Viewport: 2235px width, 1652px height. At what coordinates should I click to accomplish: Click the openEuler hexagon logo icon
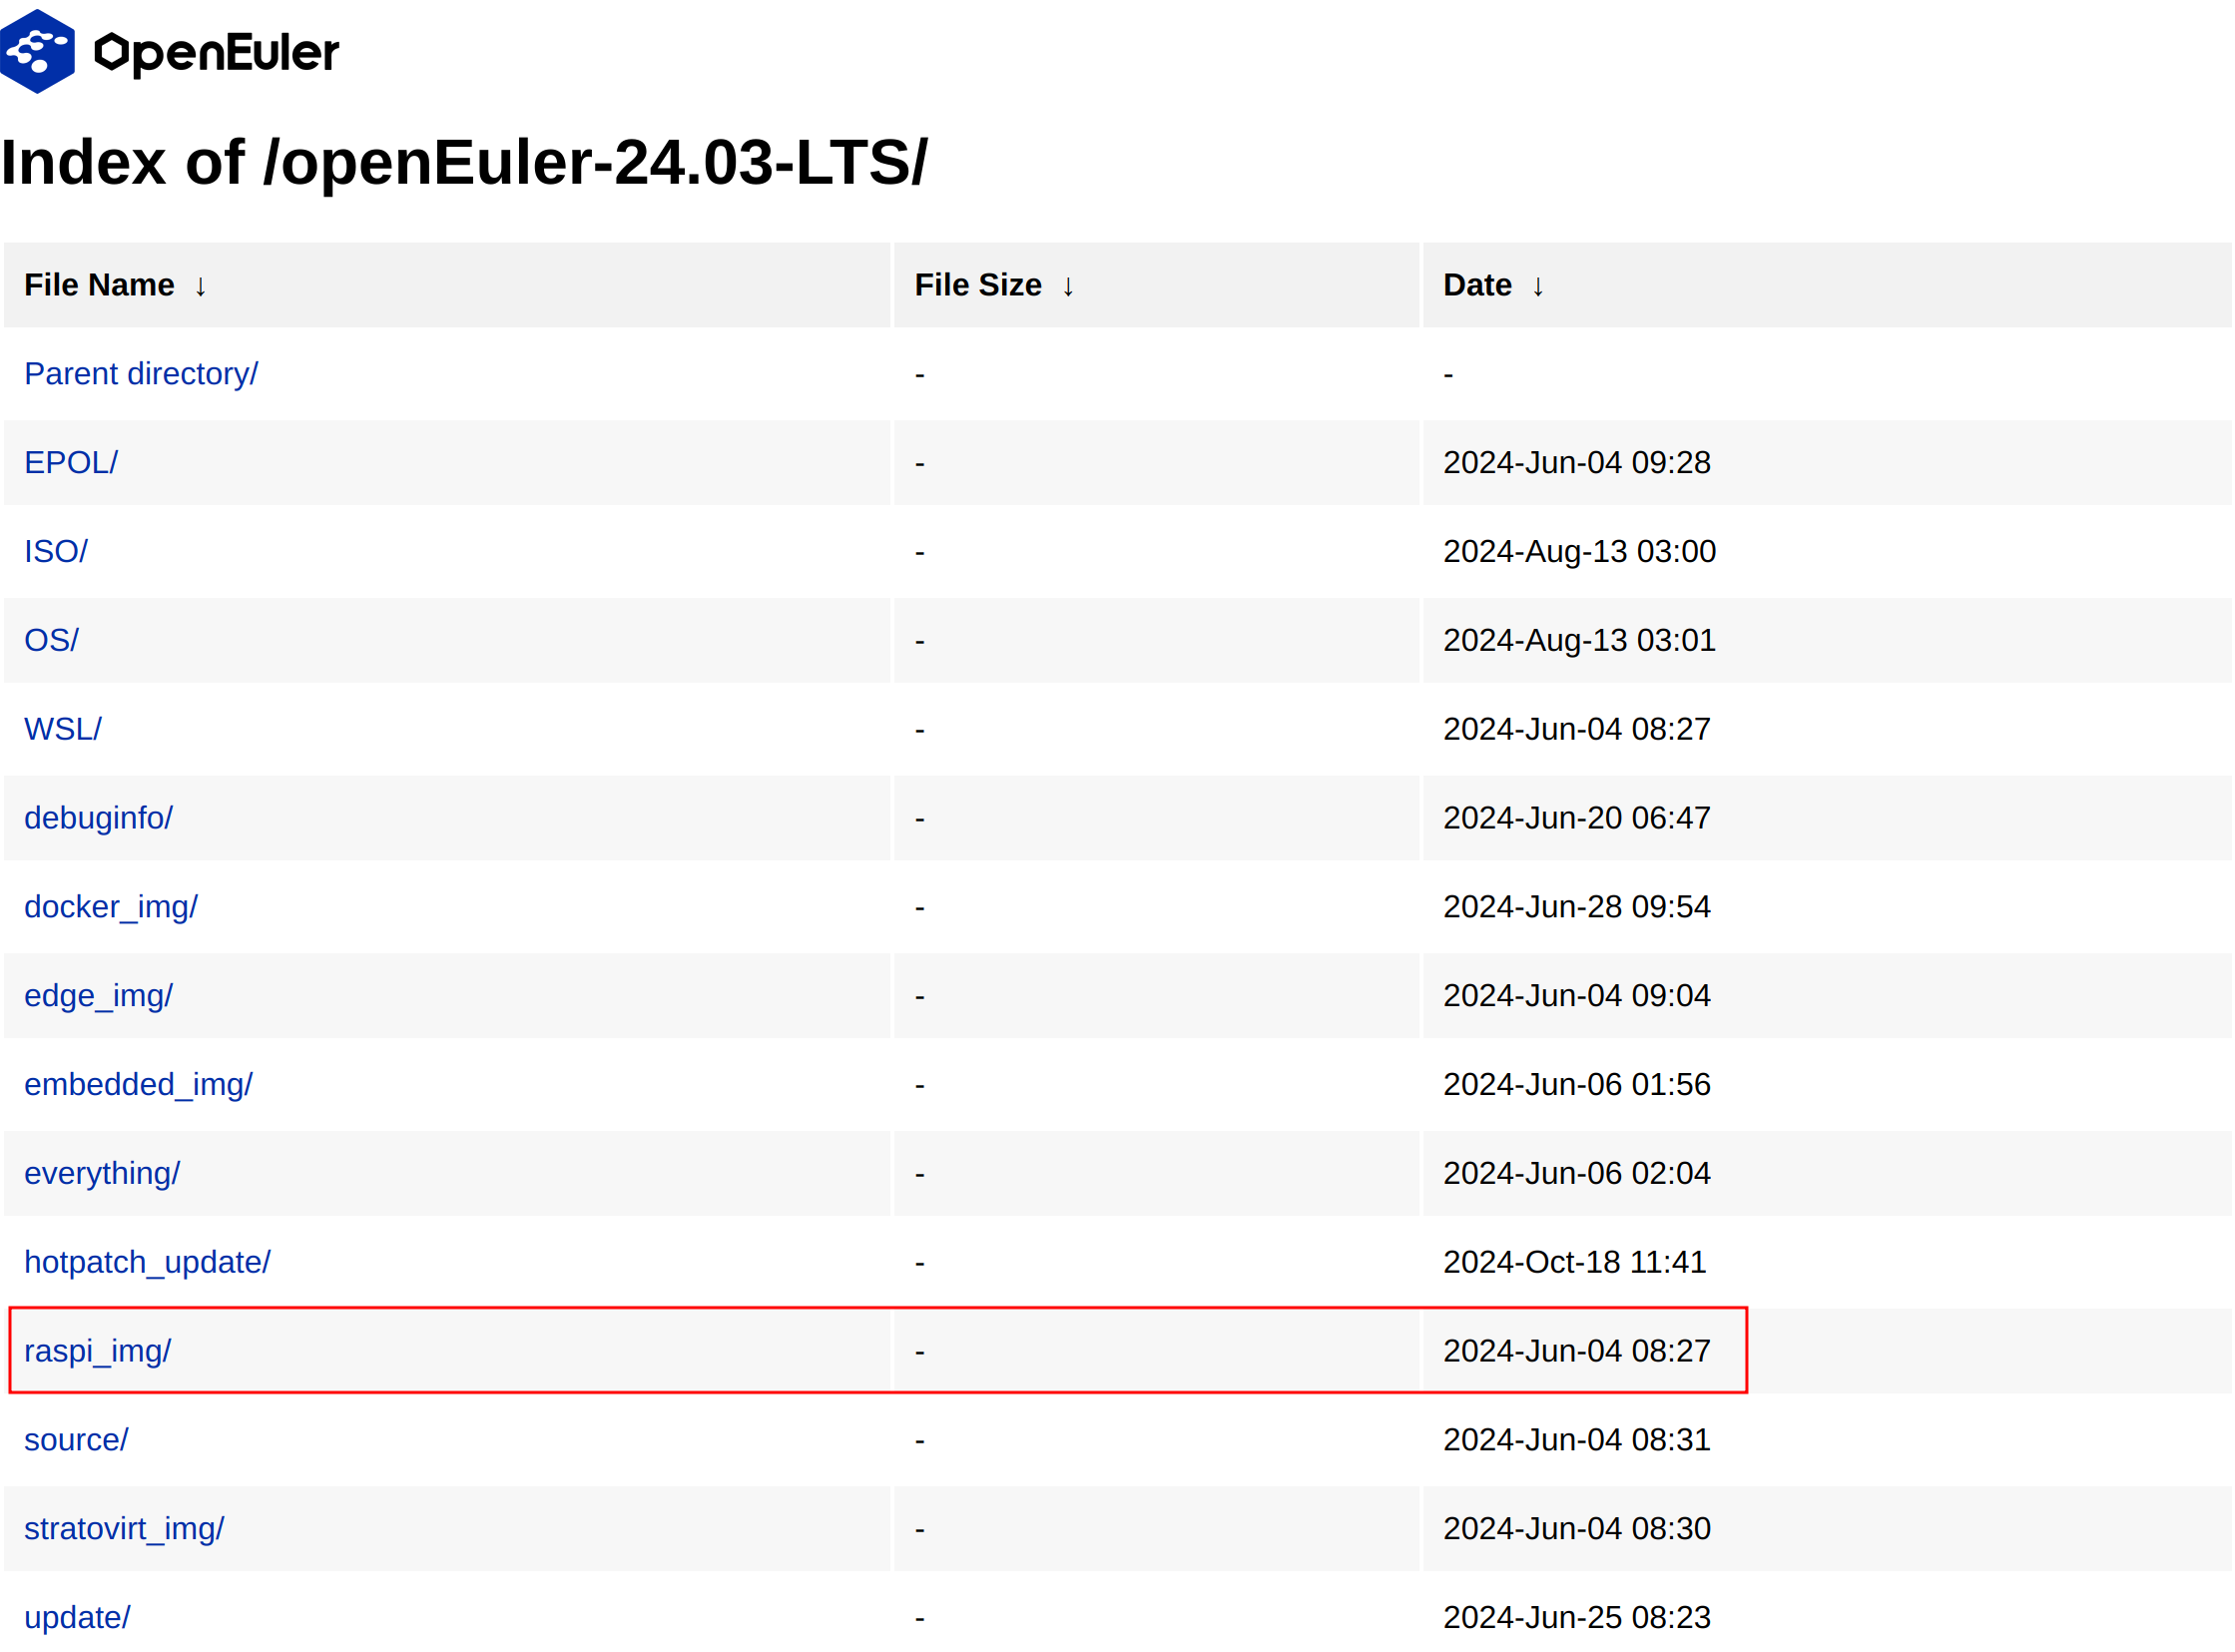[37, 51]
